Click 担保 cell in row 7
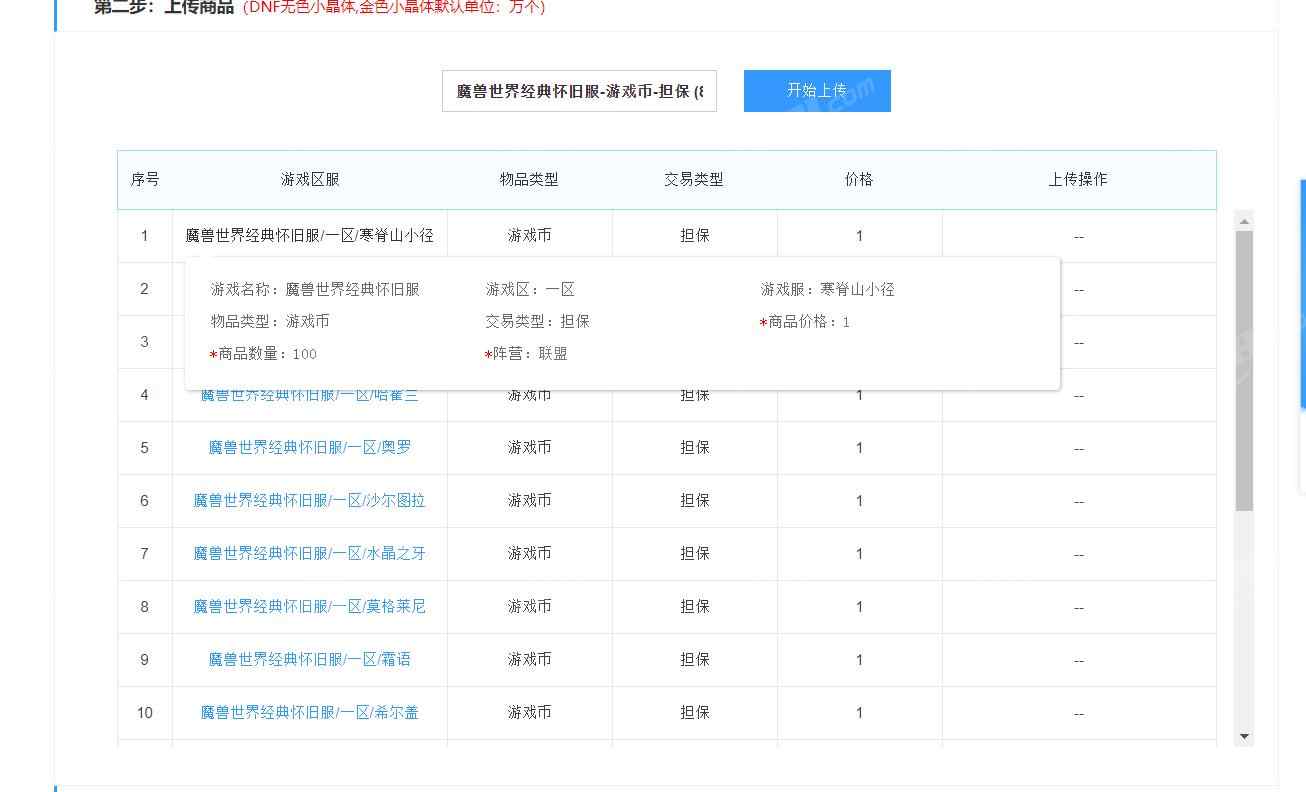Screen dimensions: 1306x792 click(x=694, y=554)
